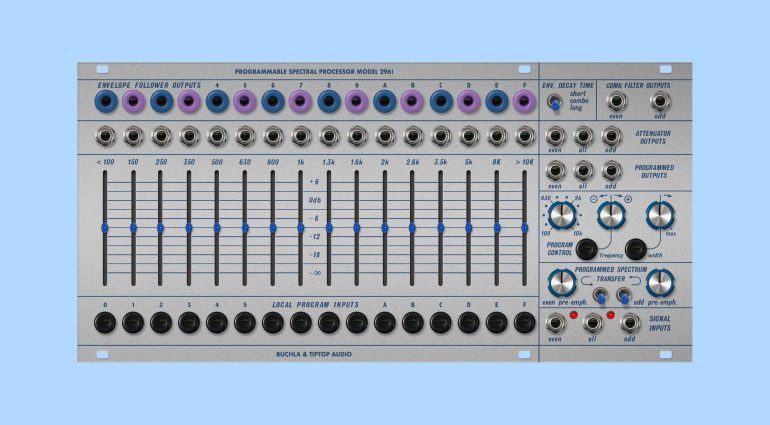Click the black width control input jack

pyautogui.click(x=634, y=246)
